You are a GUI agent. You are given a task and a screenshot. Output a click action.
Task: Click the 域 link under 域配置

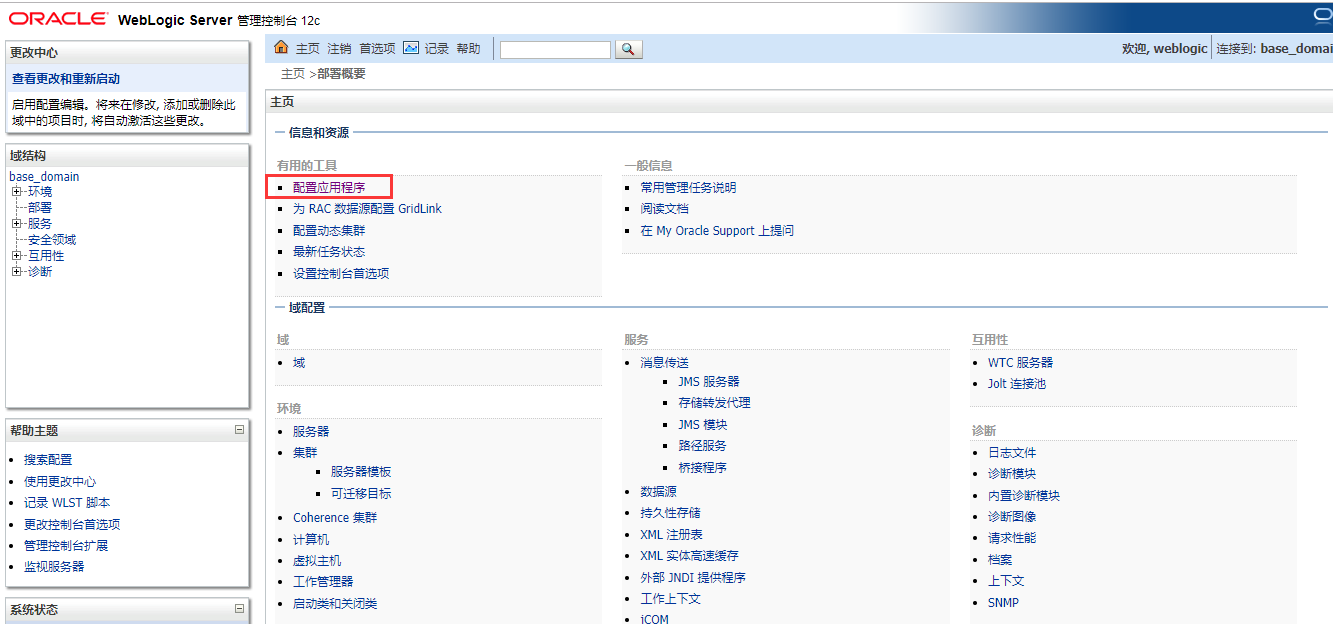coord(299,363)
